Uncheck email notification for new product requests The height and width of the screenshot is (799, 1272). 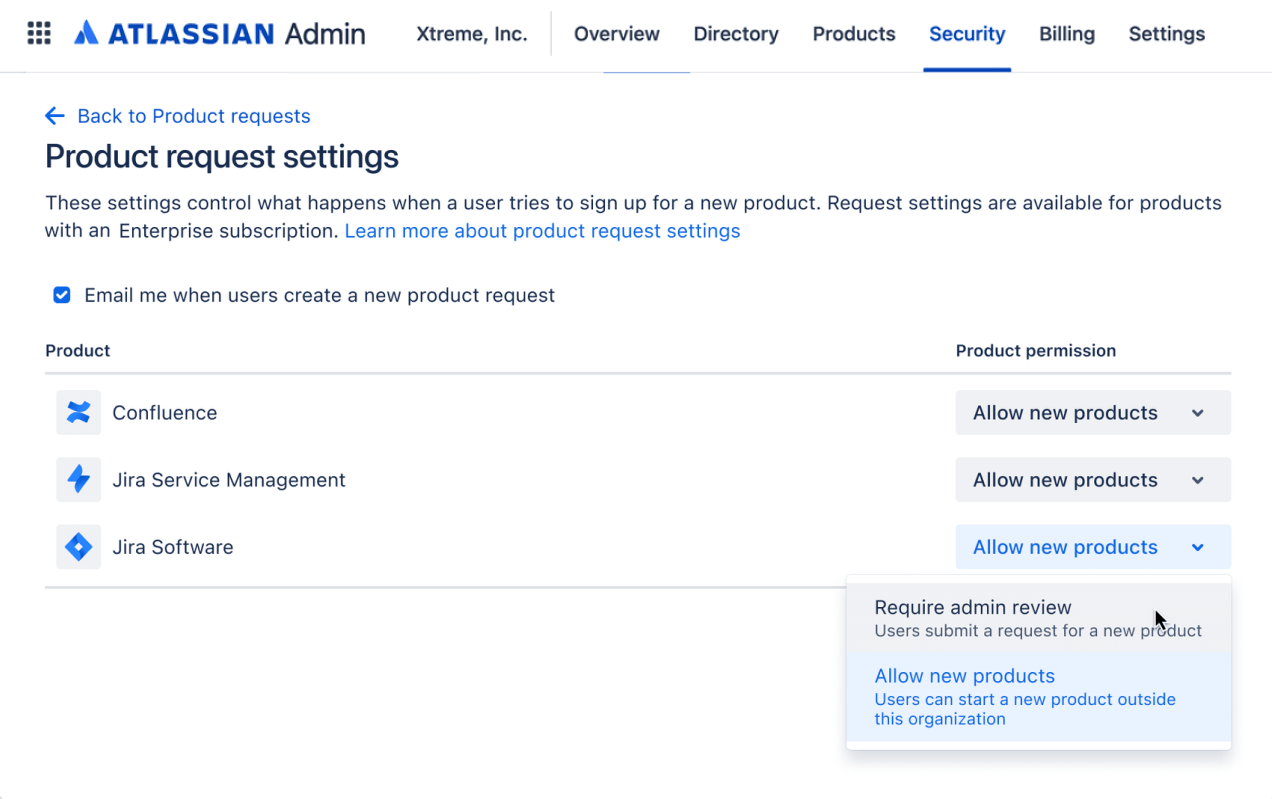coord(61,295)
